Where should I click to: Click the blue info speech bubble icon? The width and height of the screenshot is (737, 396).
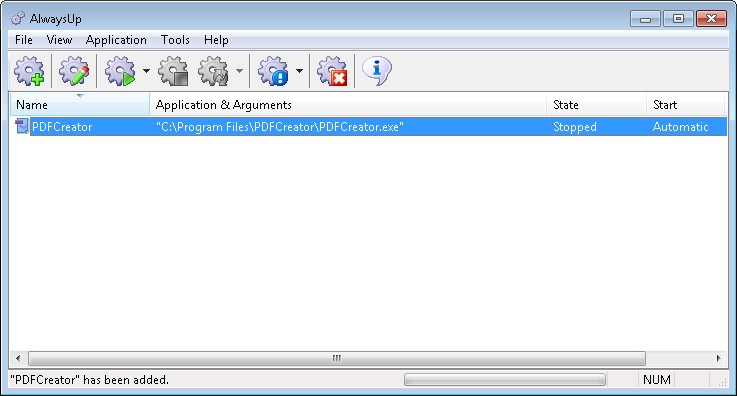click(376, 71)
